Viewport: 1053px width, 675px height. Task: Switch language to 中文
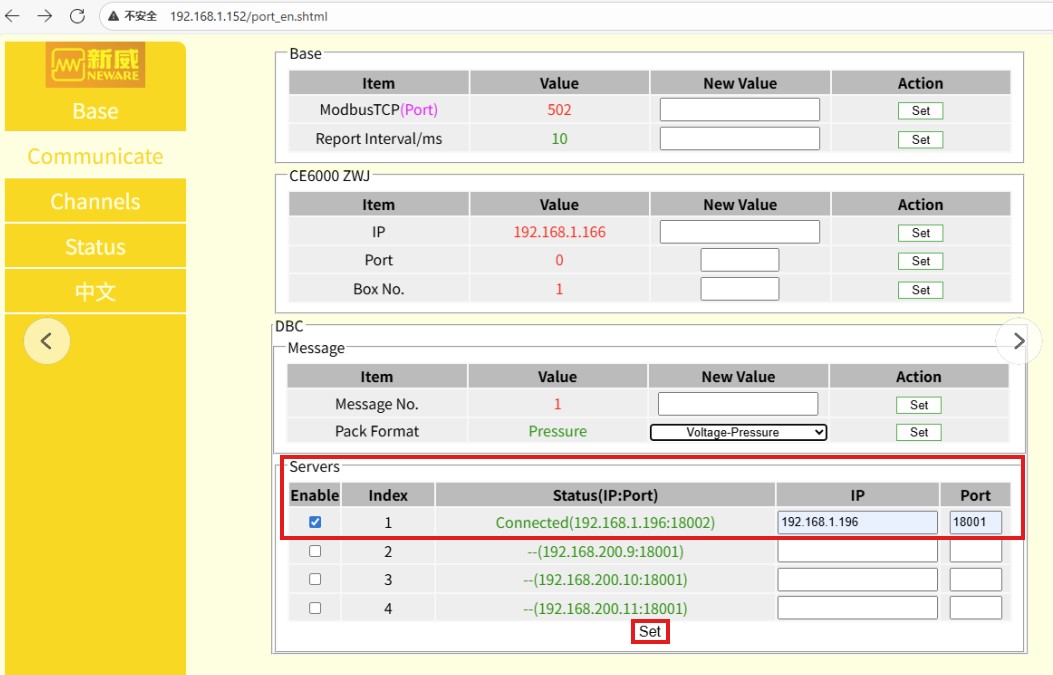tap(95, 292)
